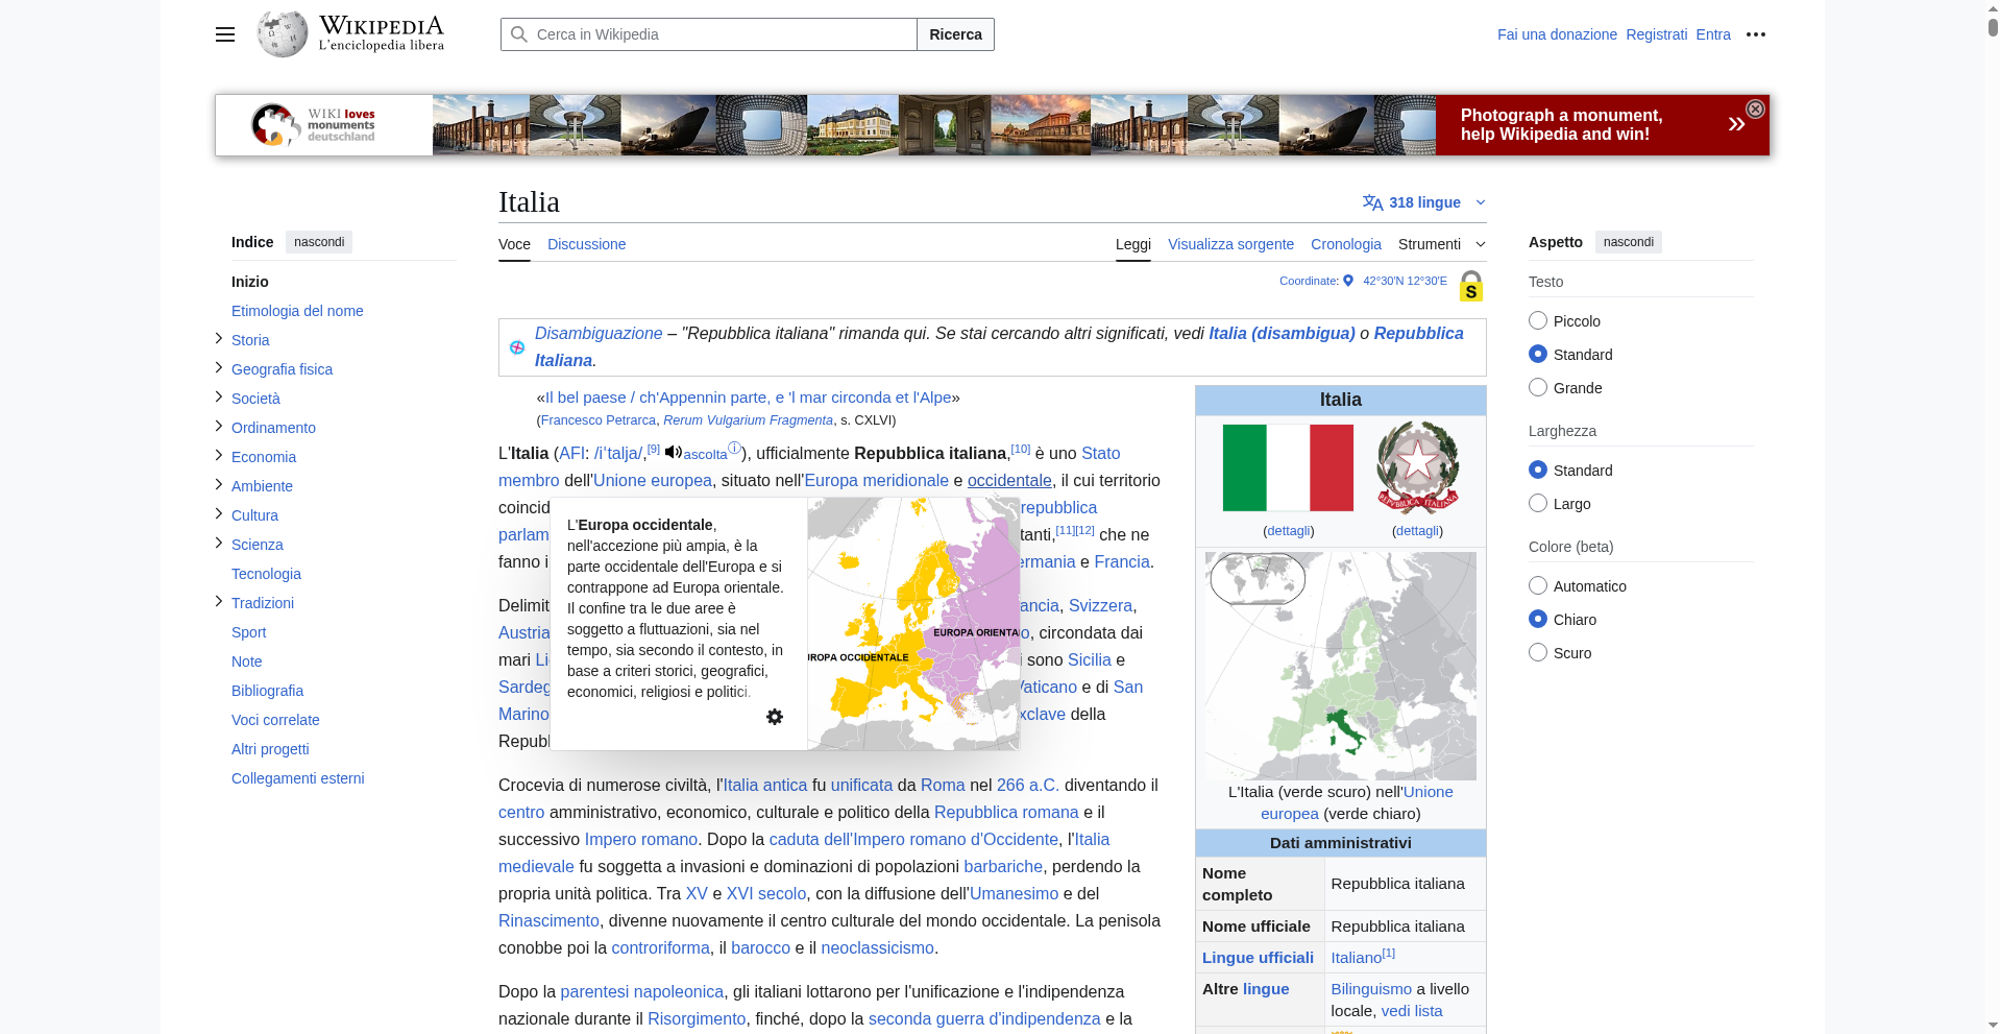The height and width of the screenshot is (1034, 2000).
Task: Switch to the Voce tab
Action: [514, 244]
